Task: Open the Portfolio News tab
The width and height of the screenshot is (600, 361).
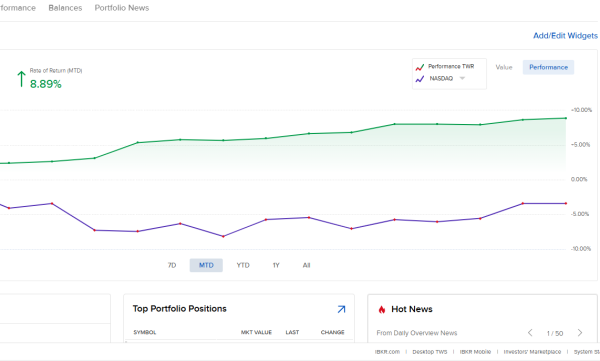Action: pos(122,8)
